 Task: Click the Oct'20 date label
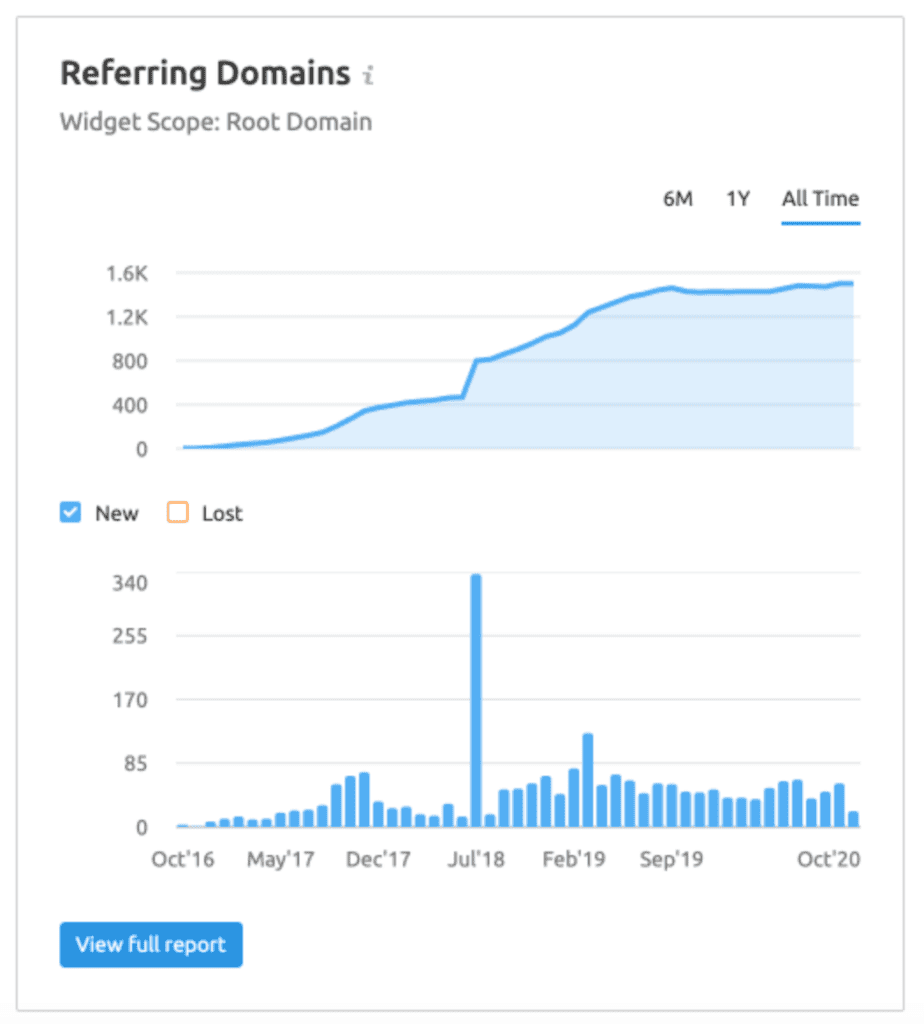click(x=829, y=859)
